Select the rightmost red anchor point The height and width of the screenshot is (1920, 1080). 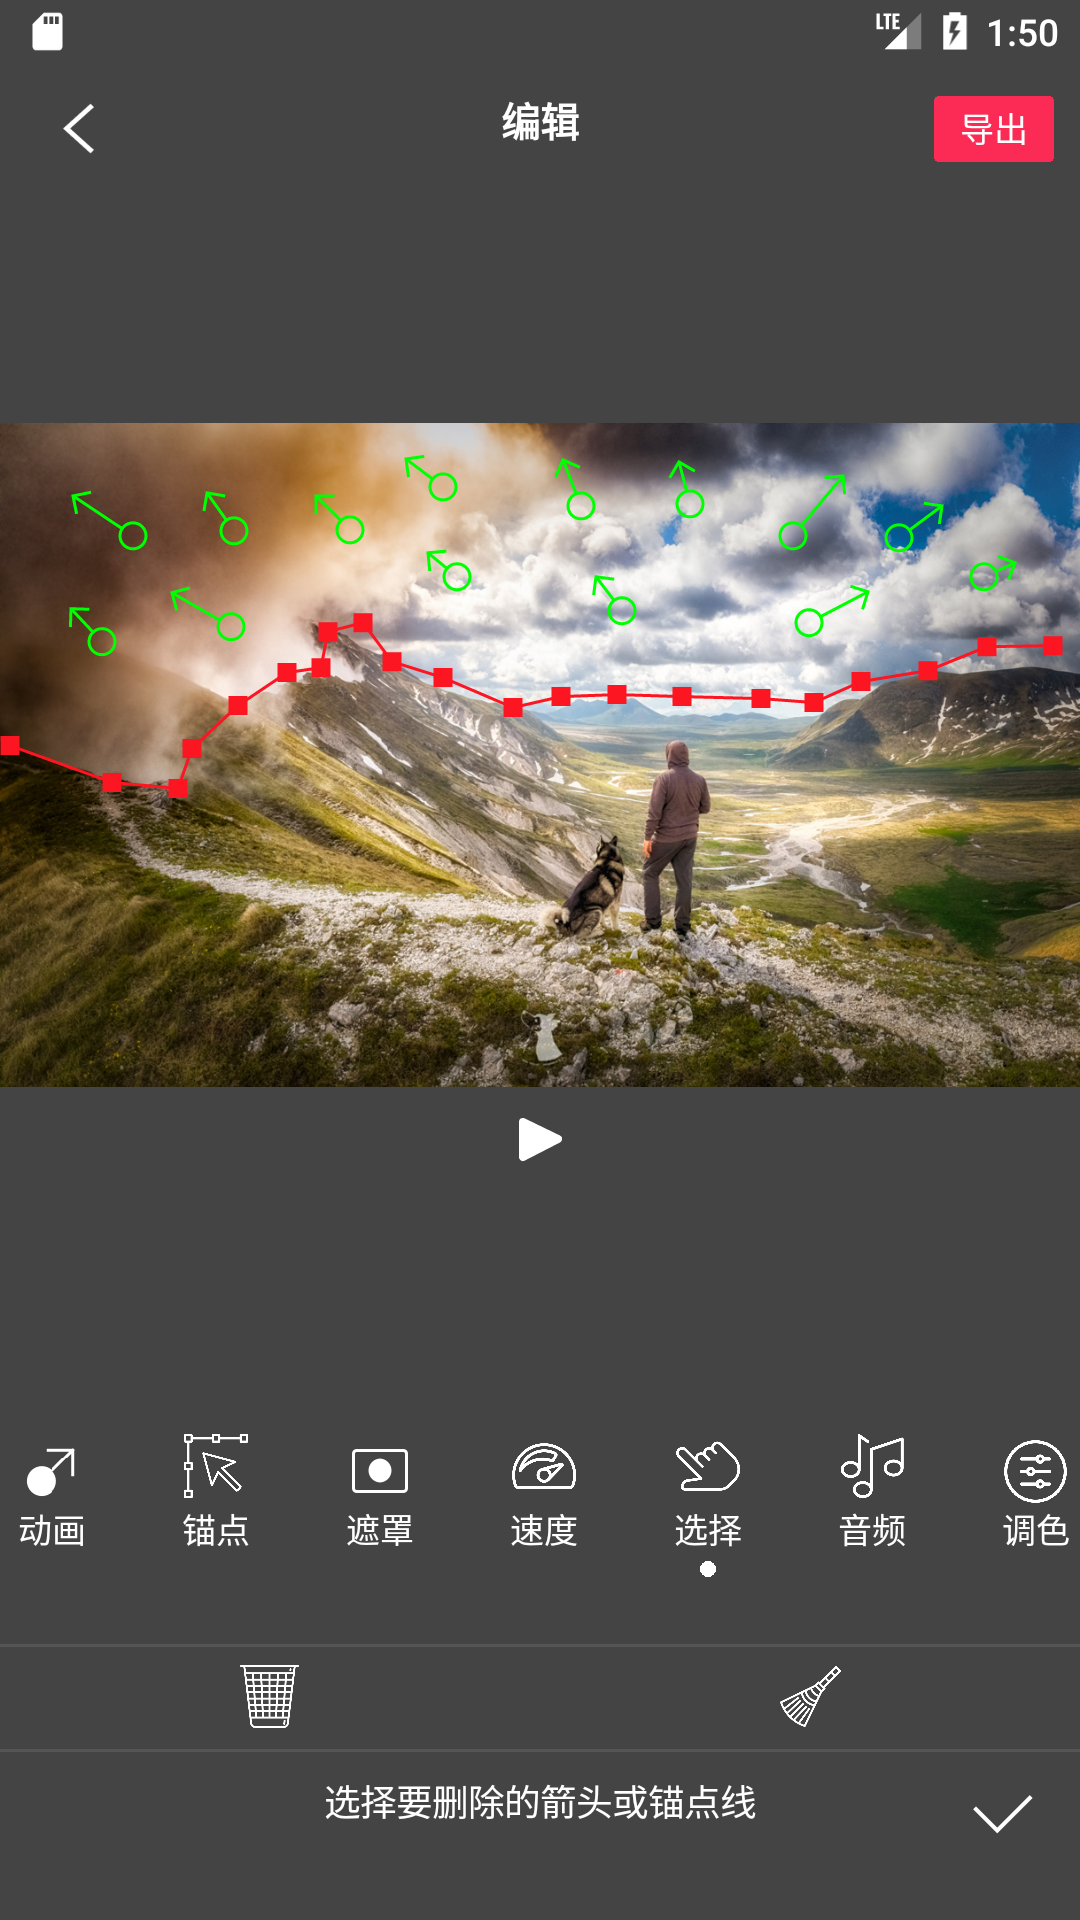(x=1052, y=646)
